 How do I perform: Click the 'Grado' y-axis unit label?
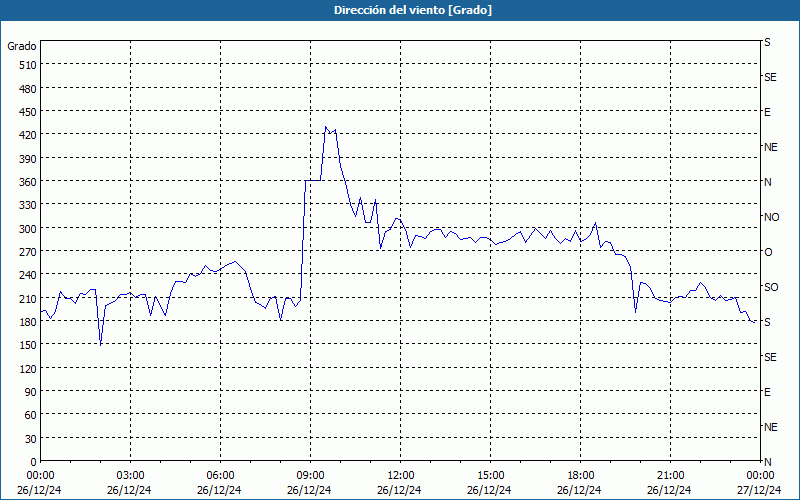point(22,46)
